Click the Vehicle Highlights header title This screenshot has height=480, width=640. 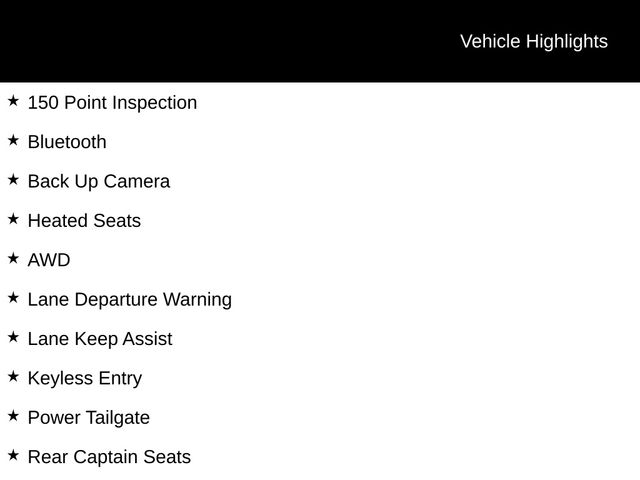(533, 41)
